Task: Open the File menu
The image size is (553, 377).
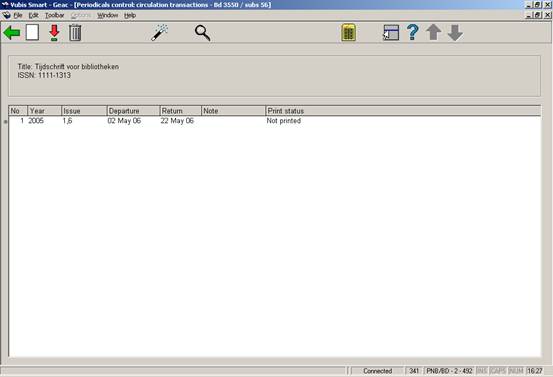Action: pyautogui.click(x=18, y=16)
